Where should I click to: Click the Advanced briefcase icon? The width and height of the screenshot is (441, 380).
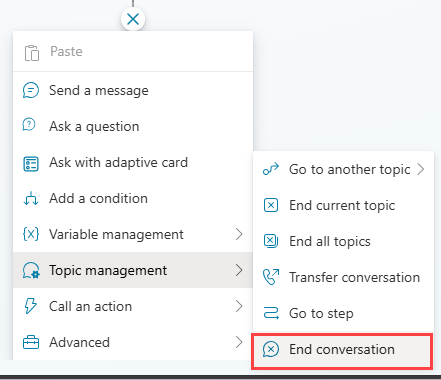[x=31, y=342]
